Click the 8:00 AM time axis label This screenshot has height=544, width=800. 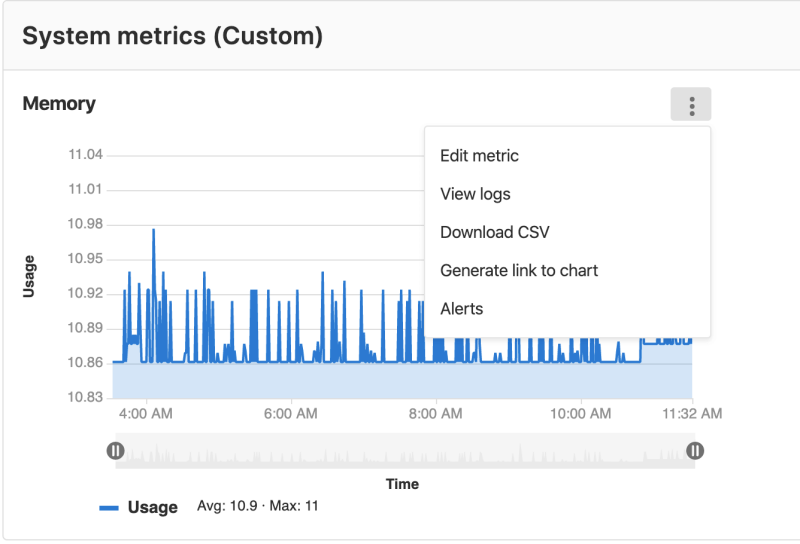436,413
